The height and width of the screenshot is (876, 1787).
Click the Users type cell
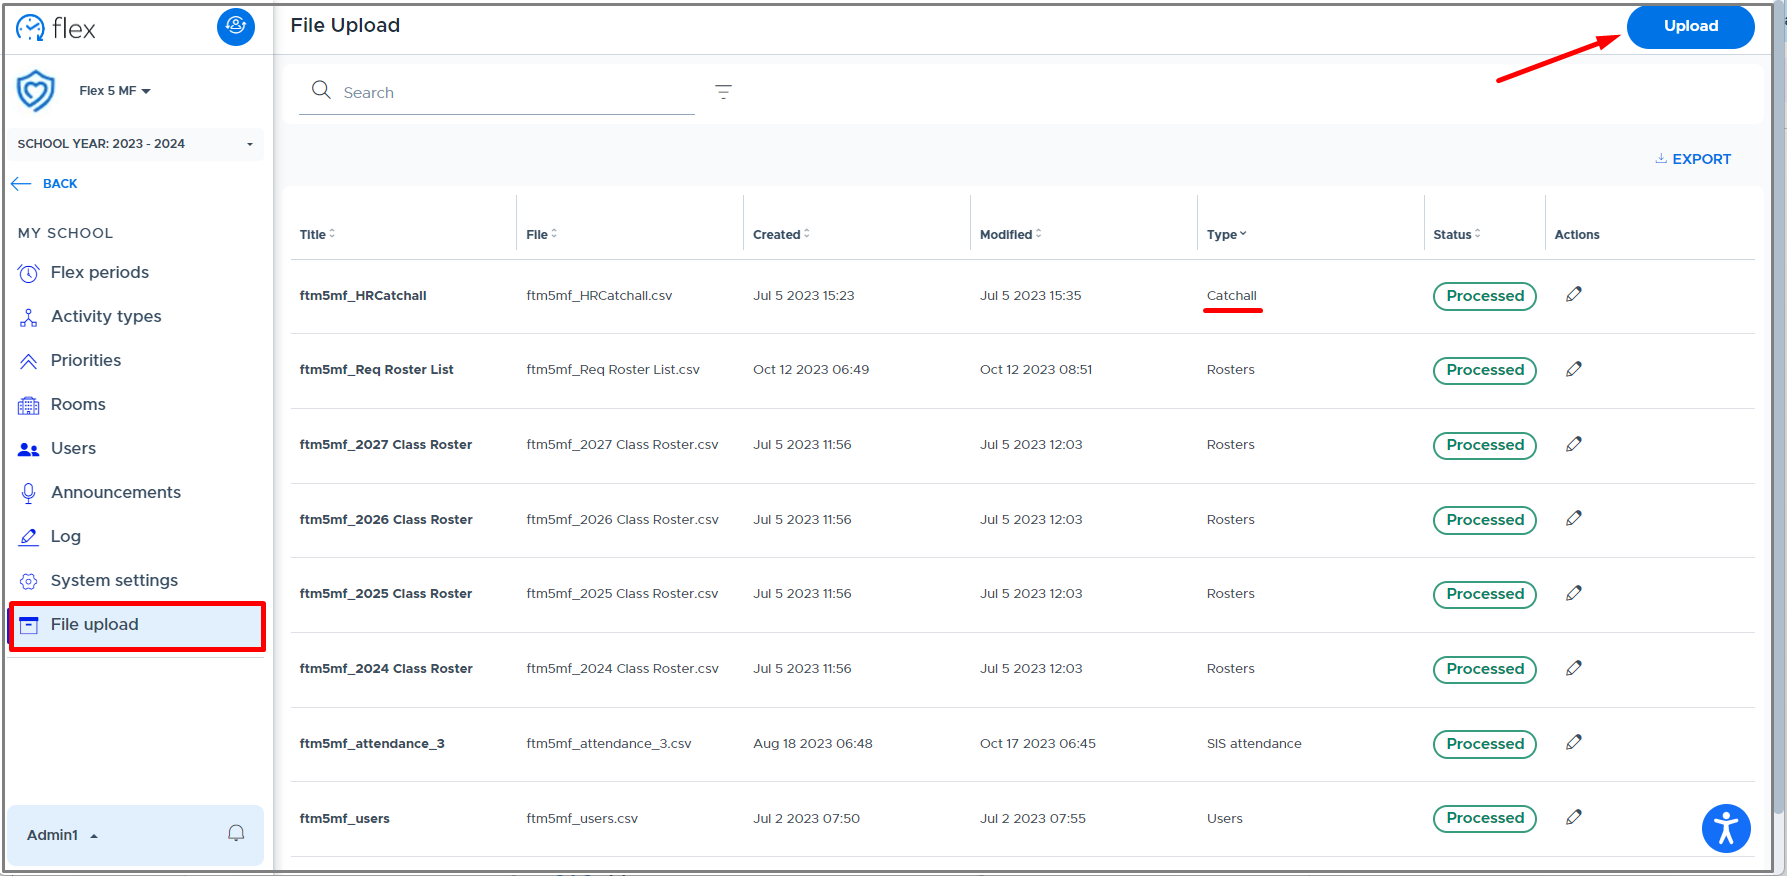click(1224, 818)
